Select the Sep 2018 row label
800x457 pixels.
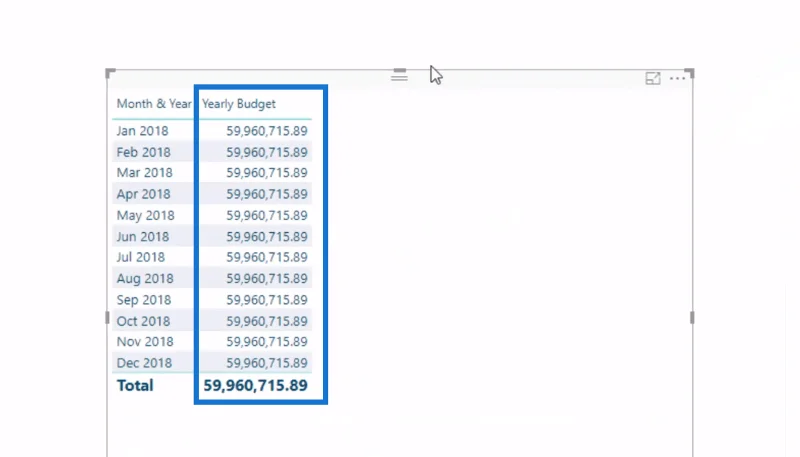144,300
